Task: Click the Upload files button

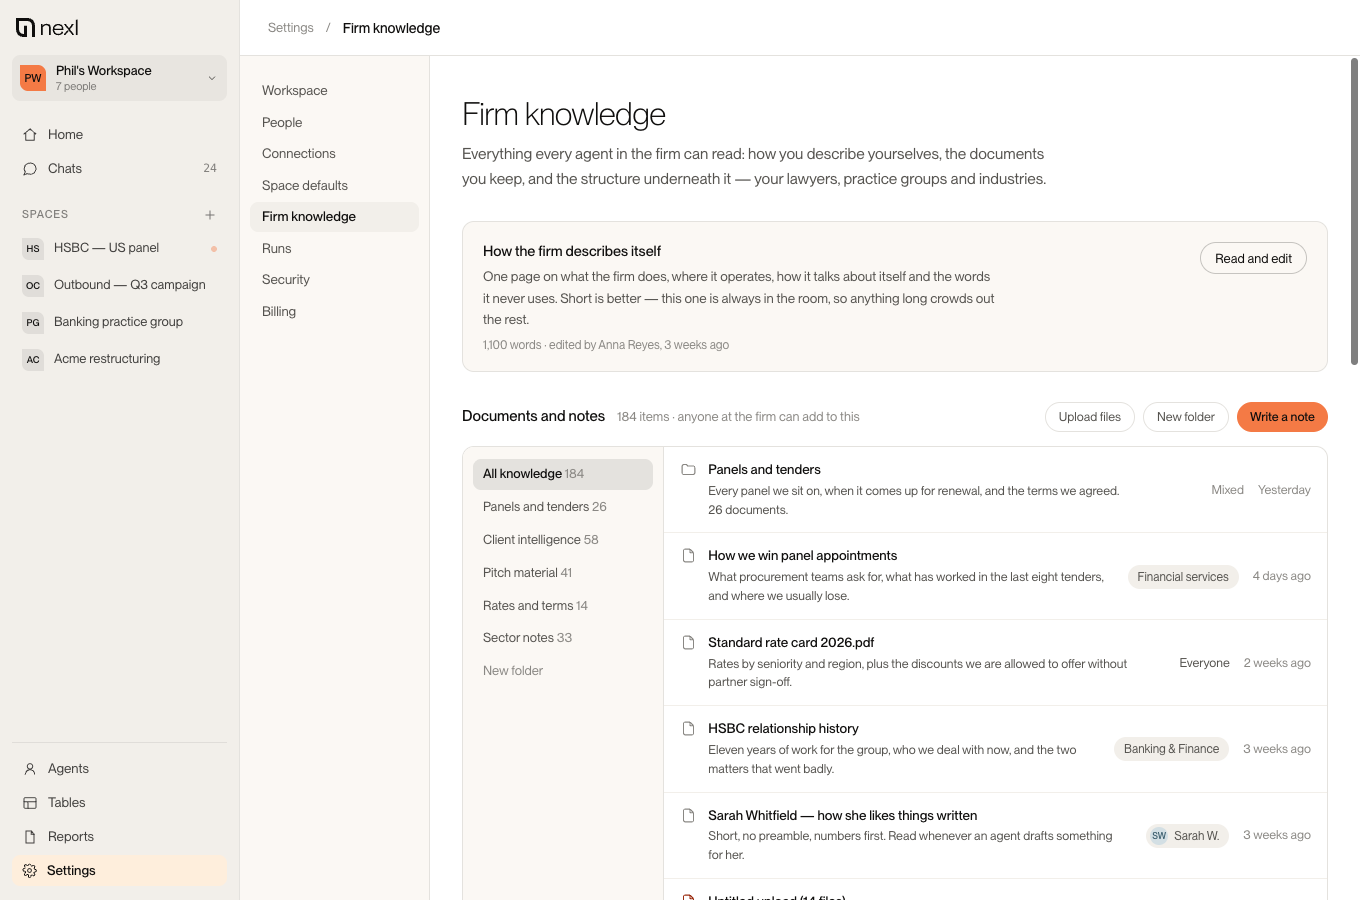Action: (x=1090, y=417)
